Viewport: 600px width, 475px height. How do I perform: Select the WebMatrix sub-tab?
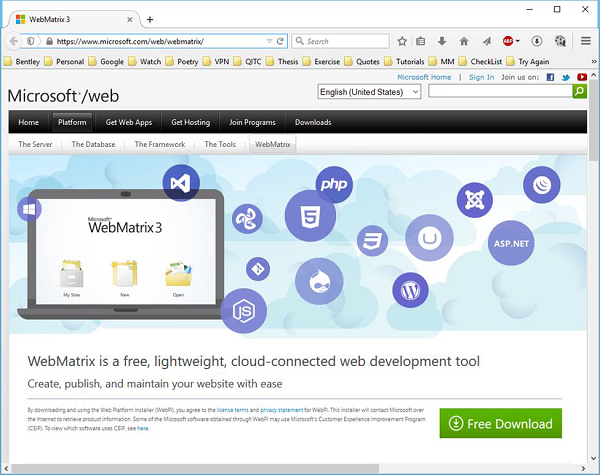(x=273, y=144)
